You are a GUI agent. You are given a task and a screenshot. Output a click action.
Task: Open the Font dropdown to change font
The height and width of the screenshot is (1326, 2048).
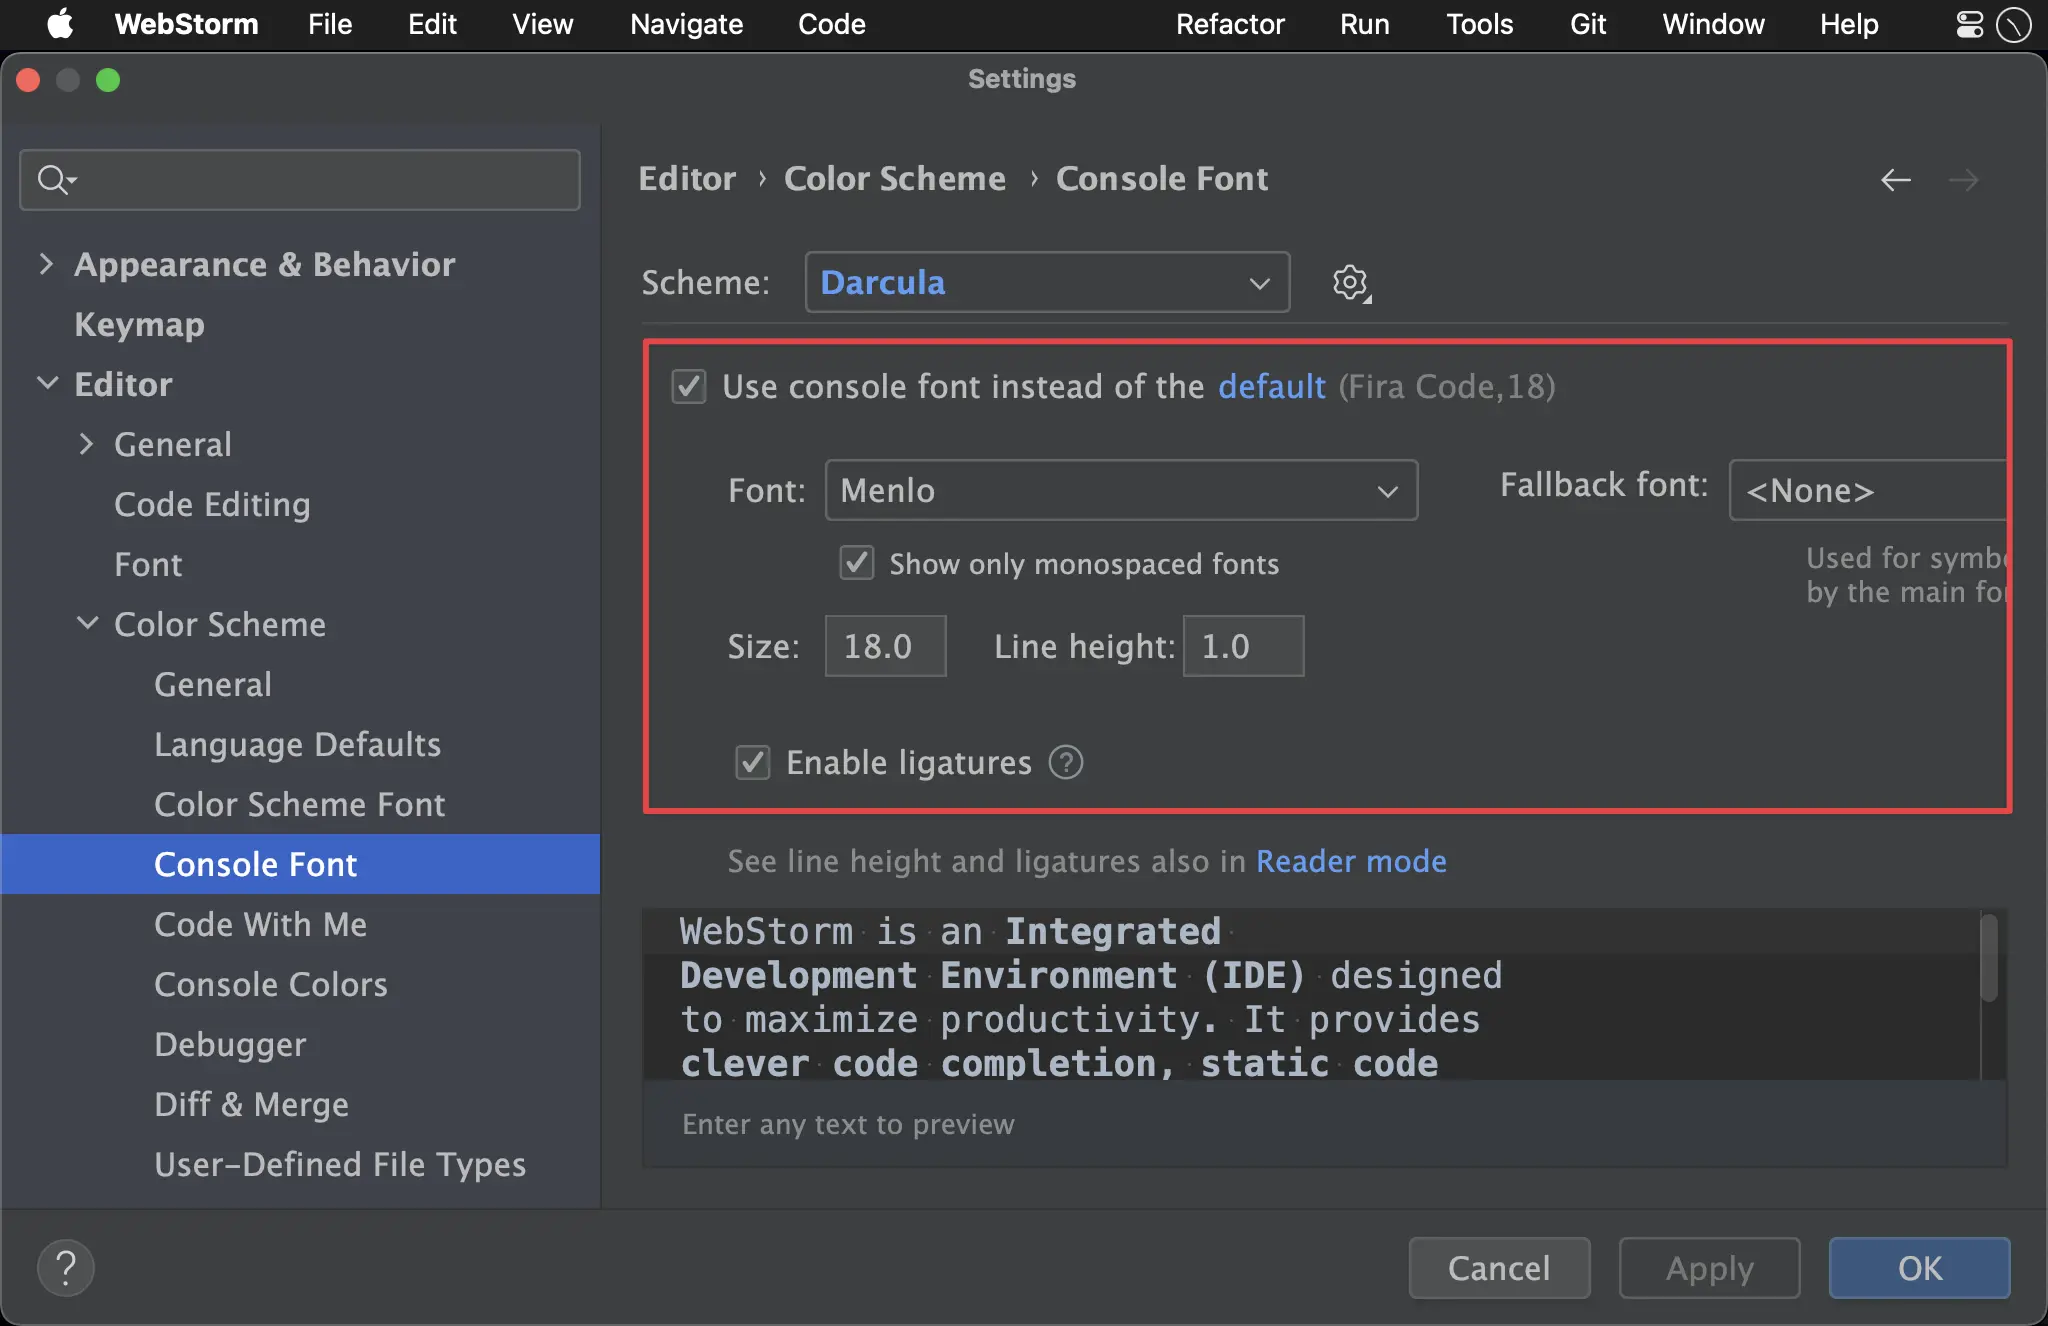pyautogui.click(x=1121, y=490)
